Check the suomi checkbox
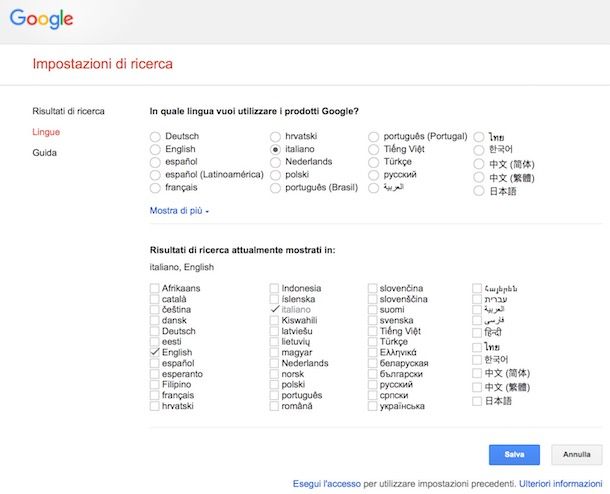This screenshot has height=494, width=610. [x=373, y=310]
